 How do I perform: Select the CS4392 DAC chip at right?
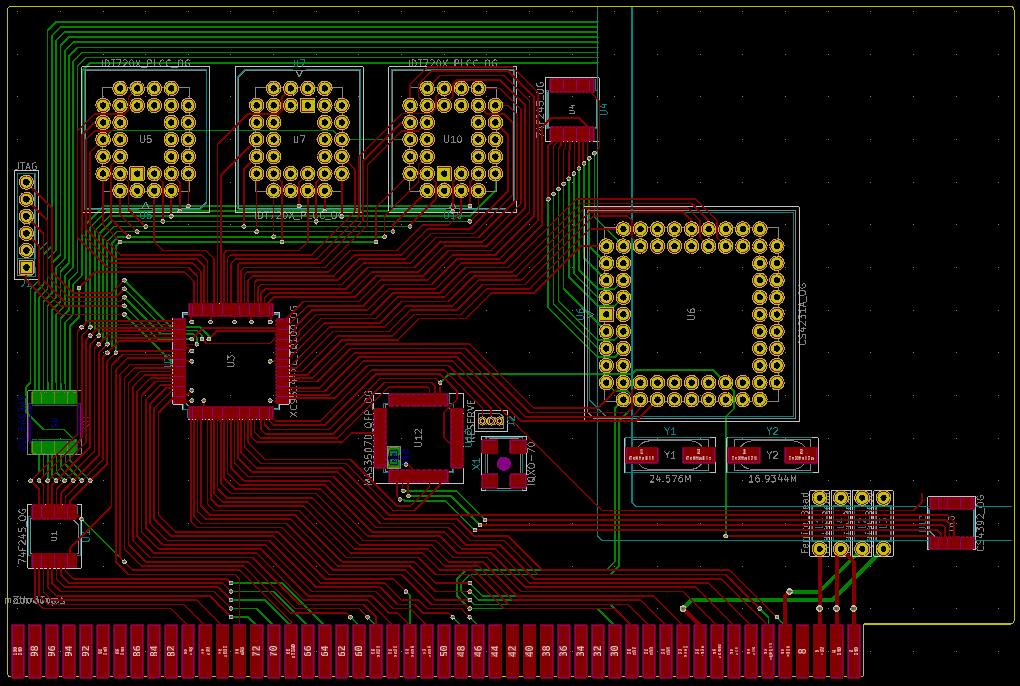click(x=951, y=523)
